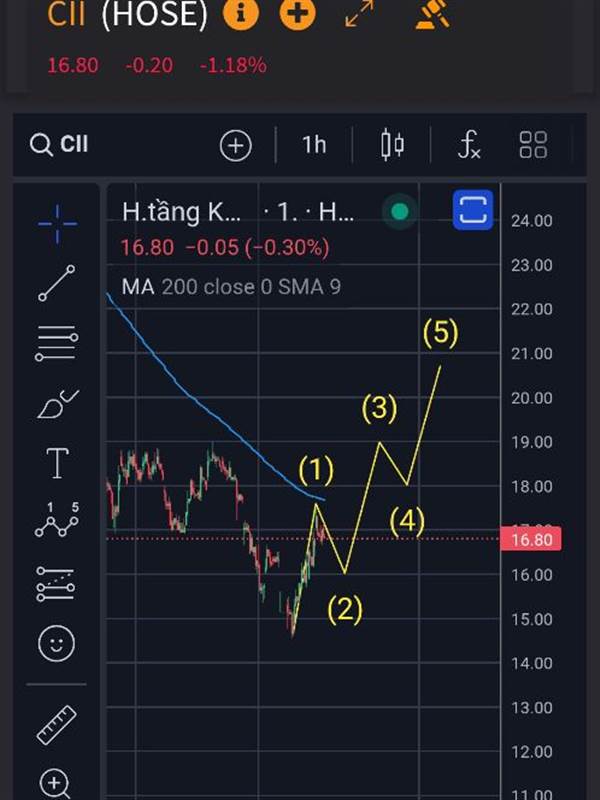
Task: Open the fx indicators menu
Action: pyautogui.click(x=469, y=144)
